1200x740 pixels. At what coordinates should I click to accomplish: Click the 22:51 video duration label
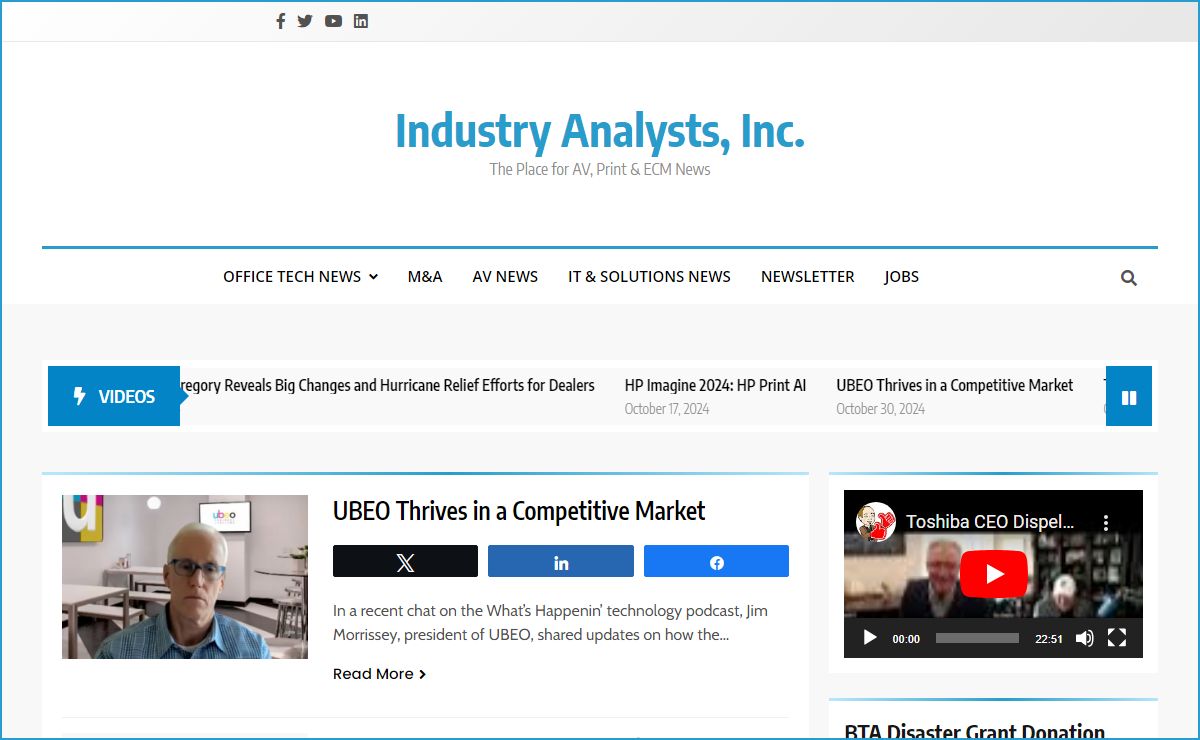pos(1049,639)
